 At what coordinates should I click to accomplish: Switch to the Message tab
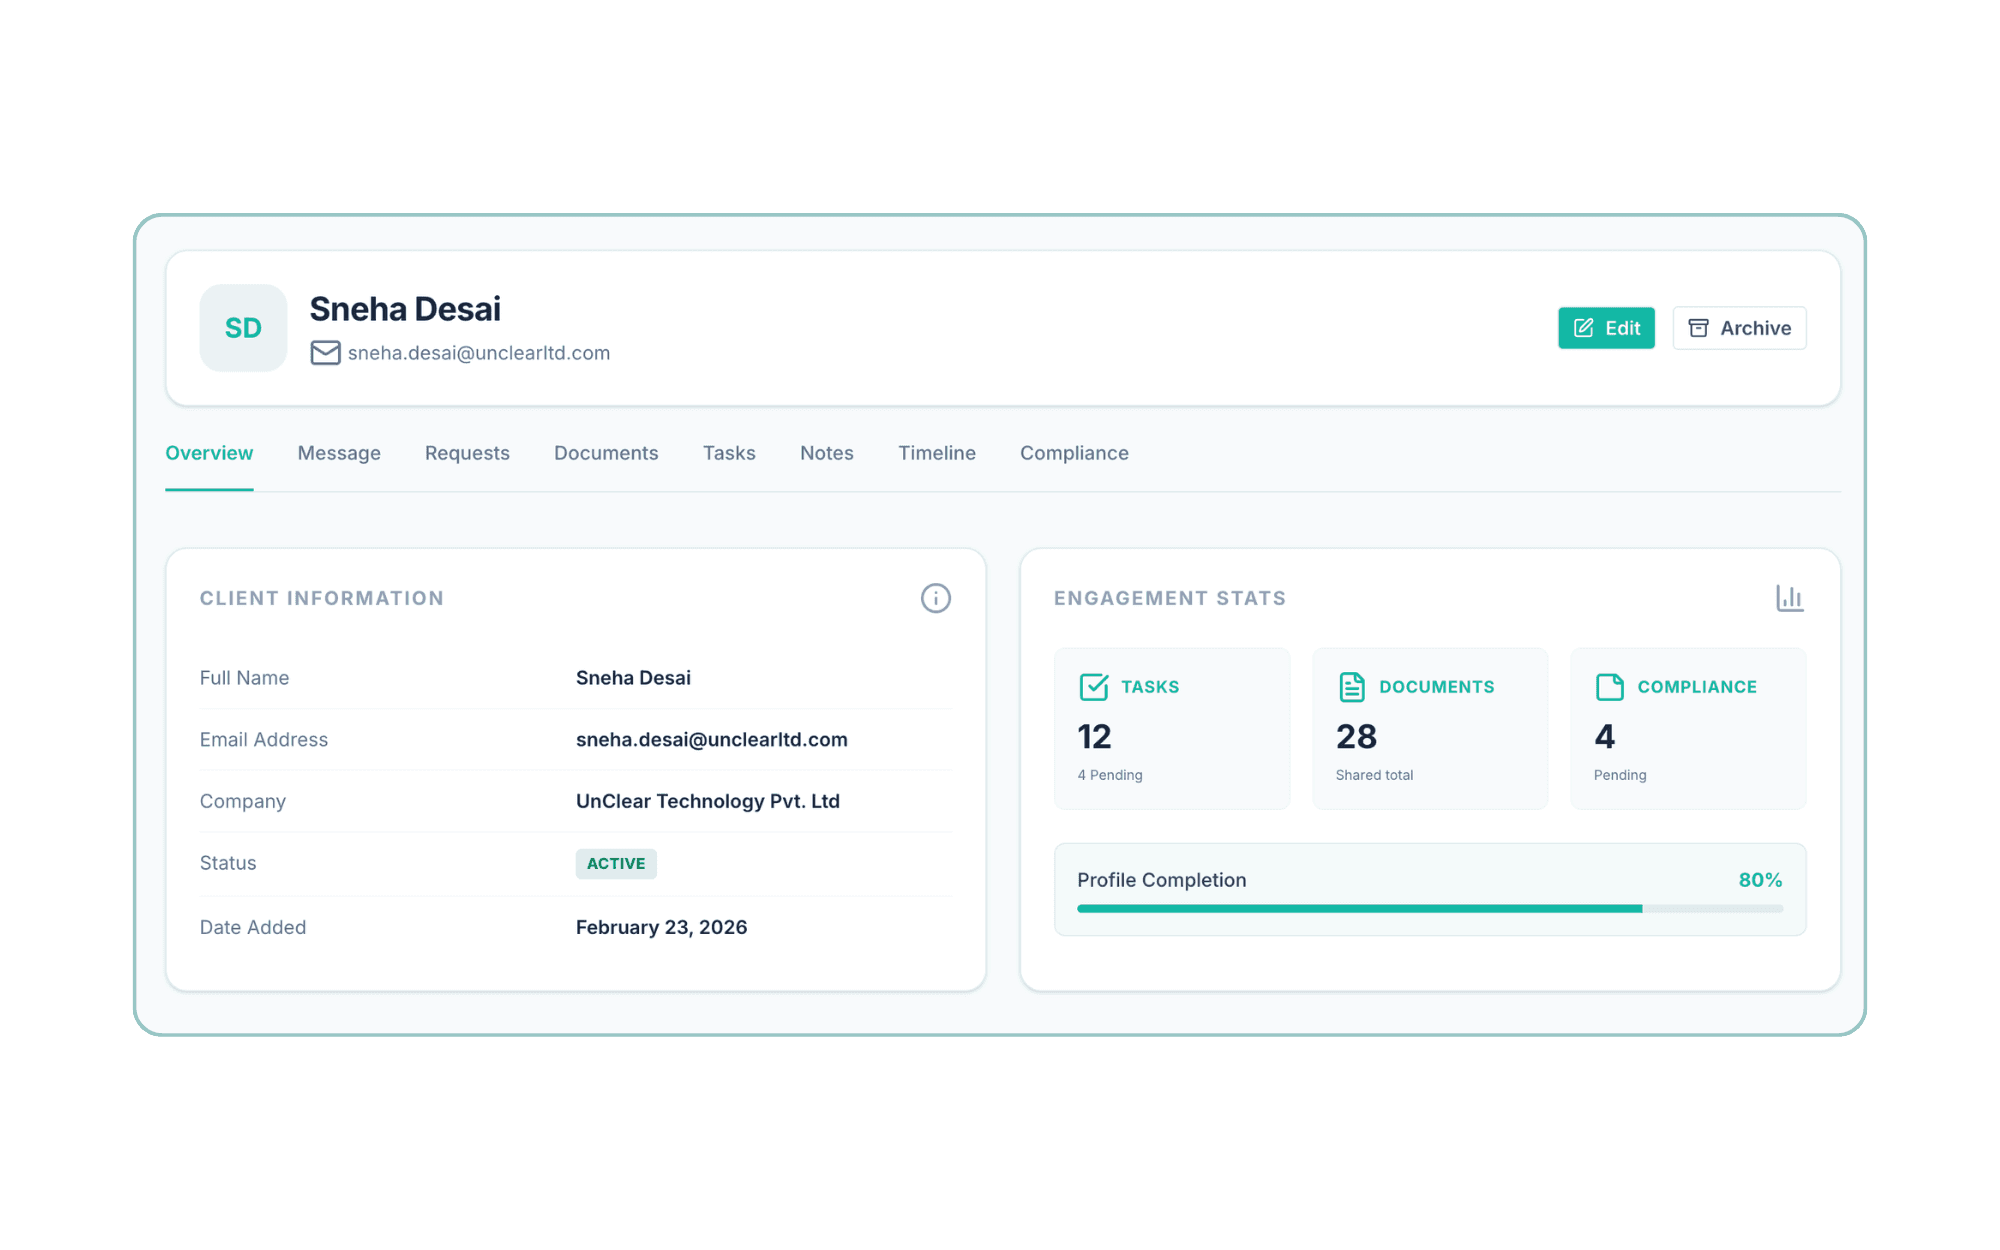click(339, 453)
